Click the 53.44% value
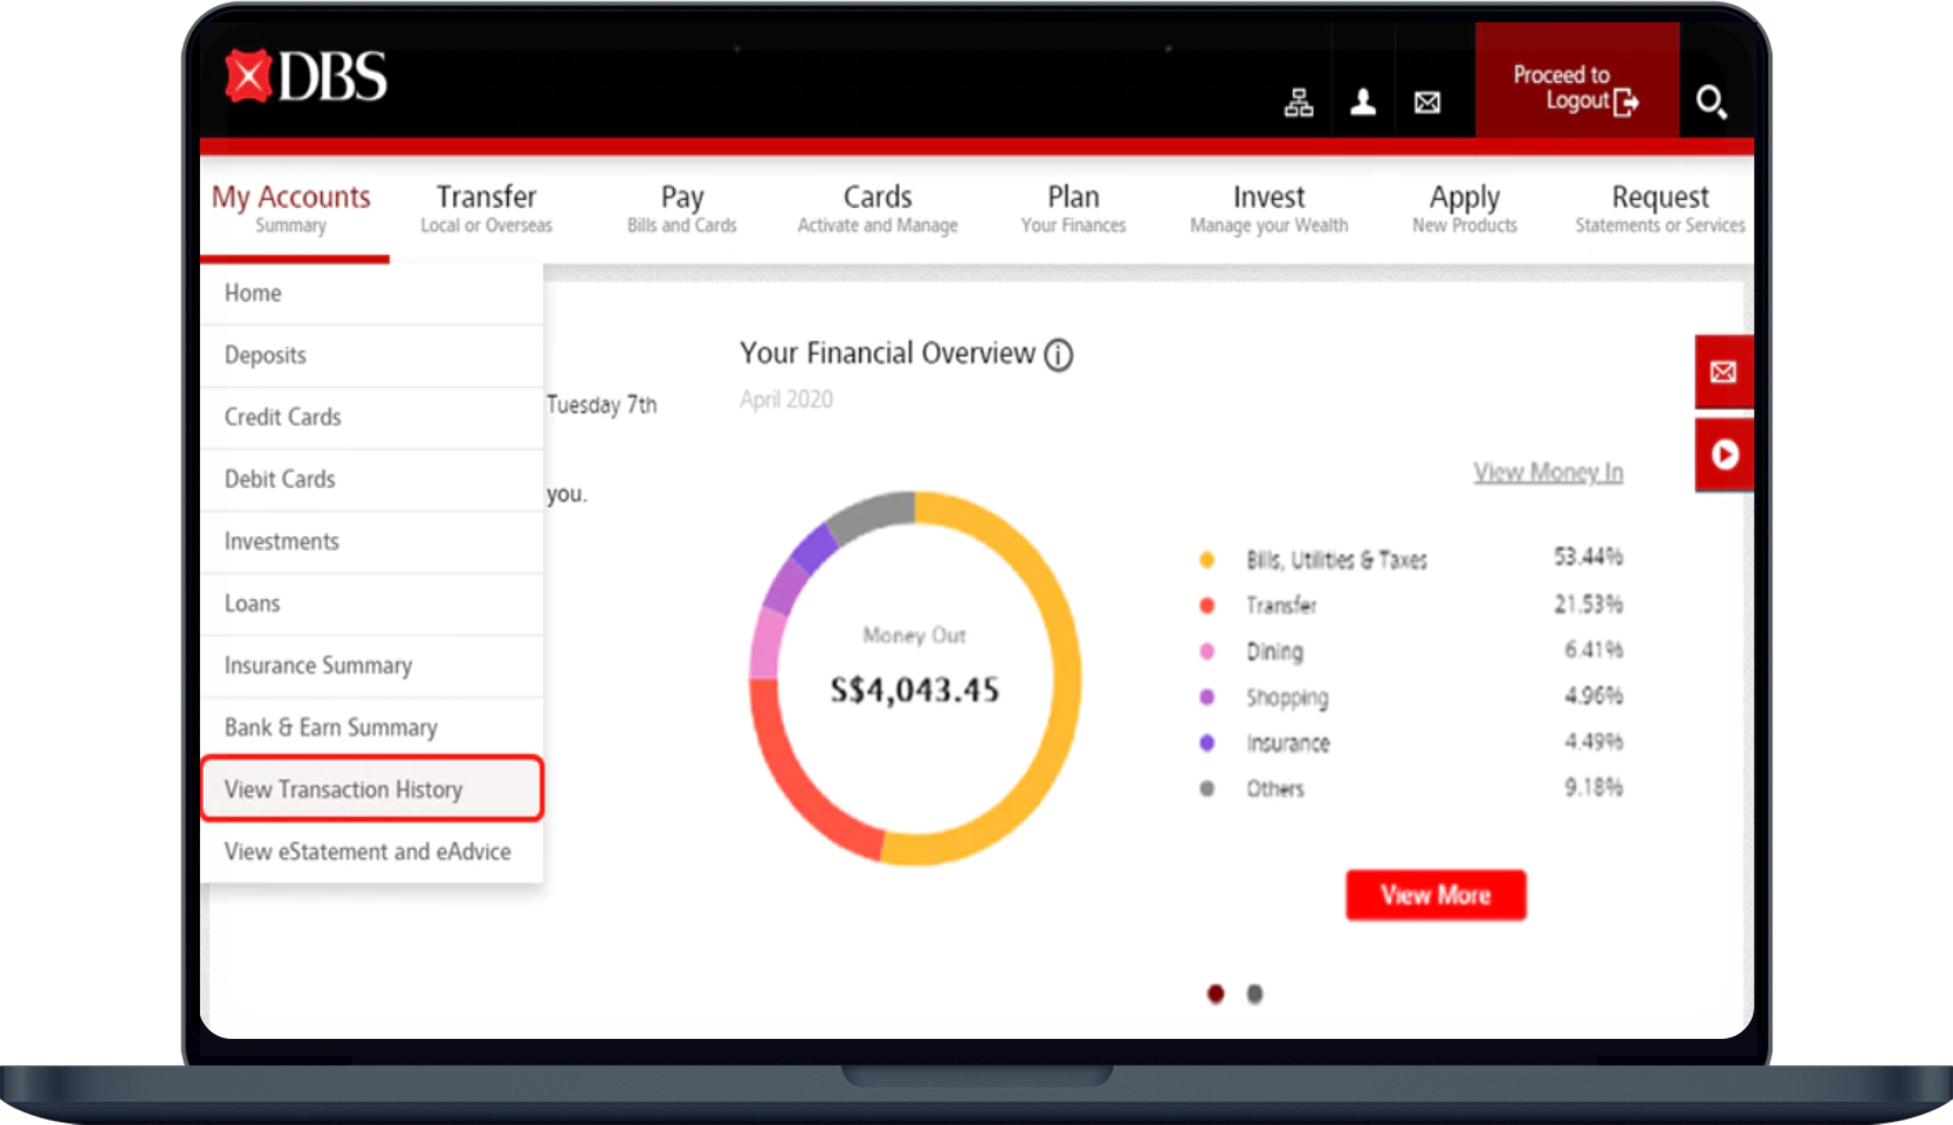This screenshot has width=1953, height=1125. pos(1588,556)
